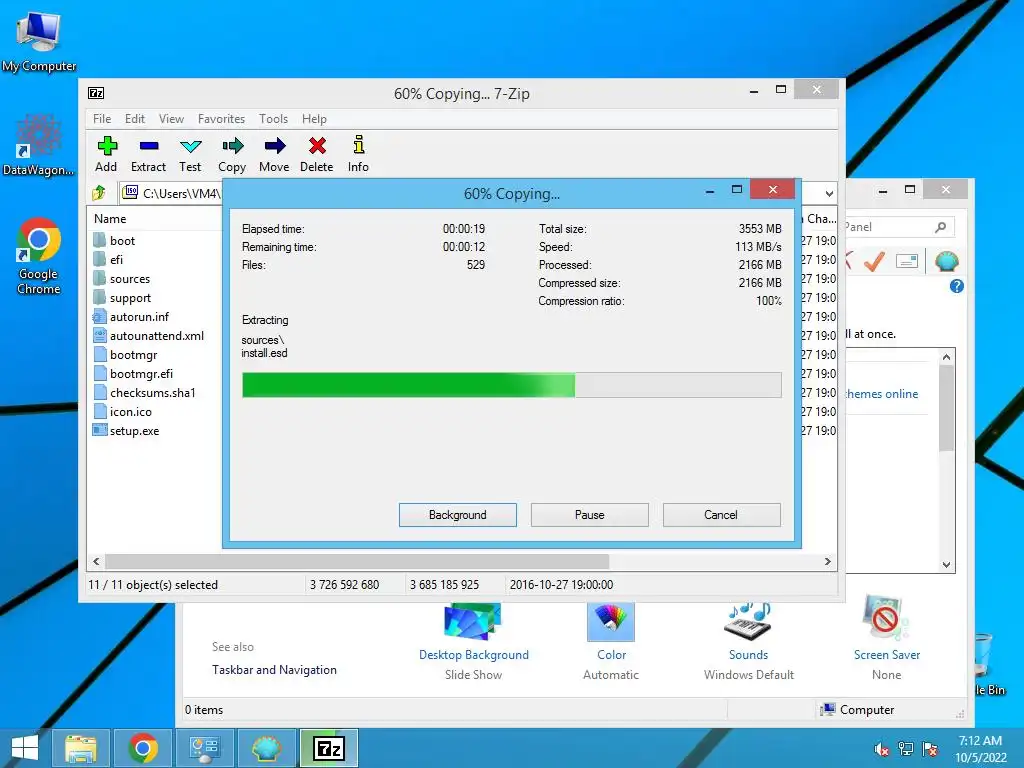Image resolution: width=1024 pixels, height=768 pixels.
Task: Click the 7-Zip taskbar button
Action: 329,748
